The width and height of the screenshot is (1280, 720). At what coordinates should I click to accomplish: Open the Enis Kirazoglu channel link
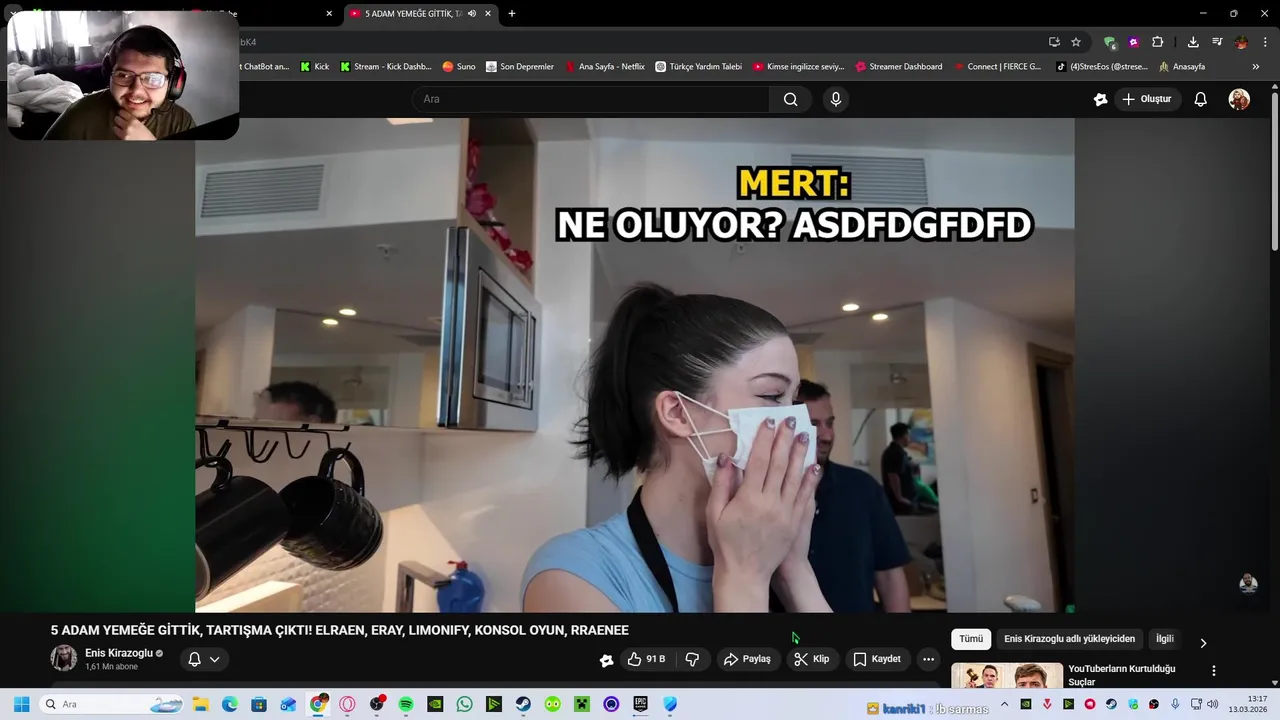point(118,653)
